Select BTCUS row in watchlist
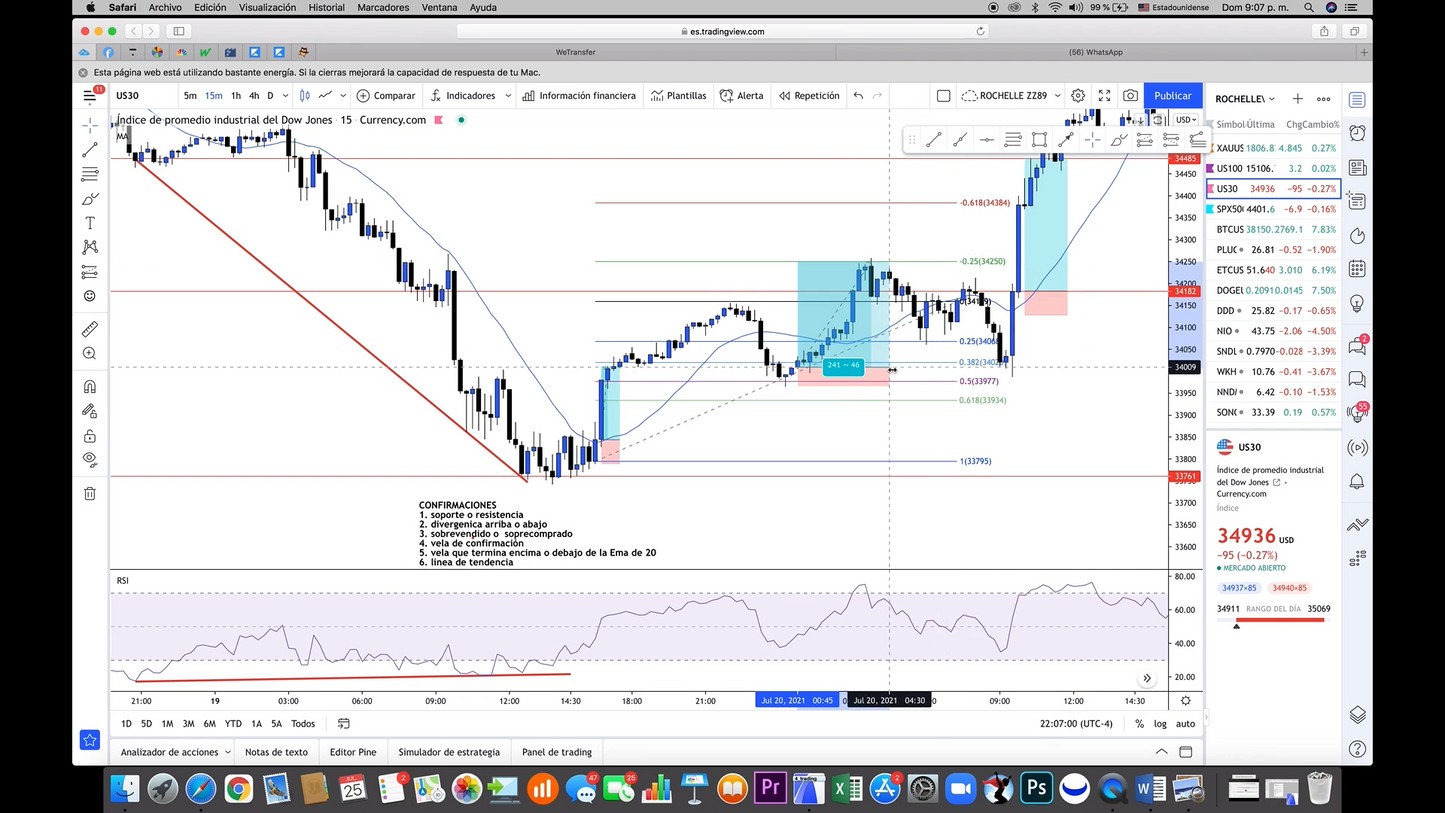The image size is (1445, 813). (x=1273, y=229)
